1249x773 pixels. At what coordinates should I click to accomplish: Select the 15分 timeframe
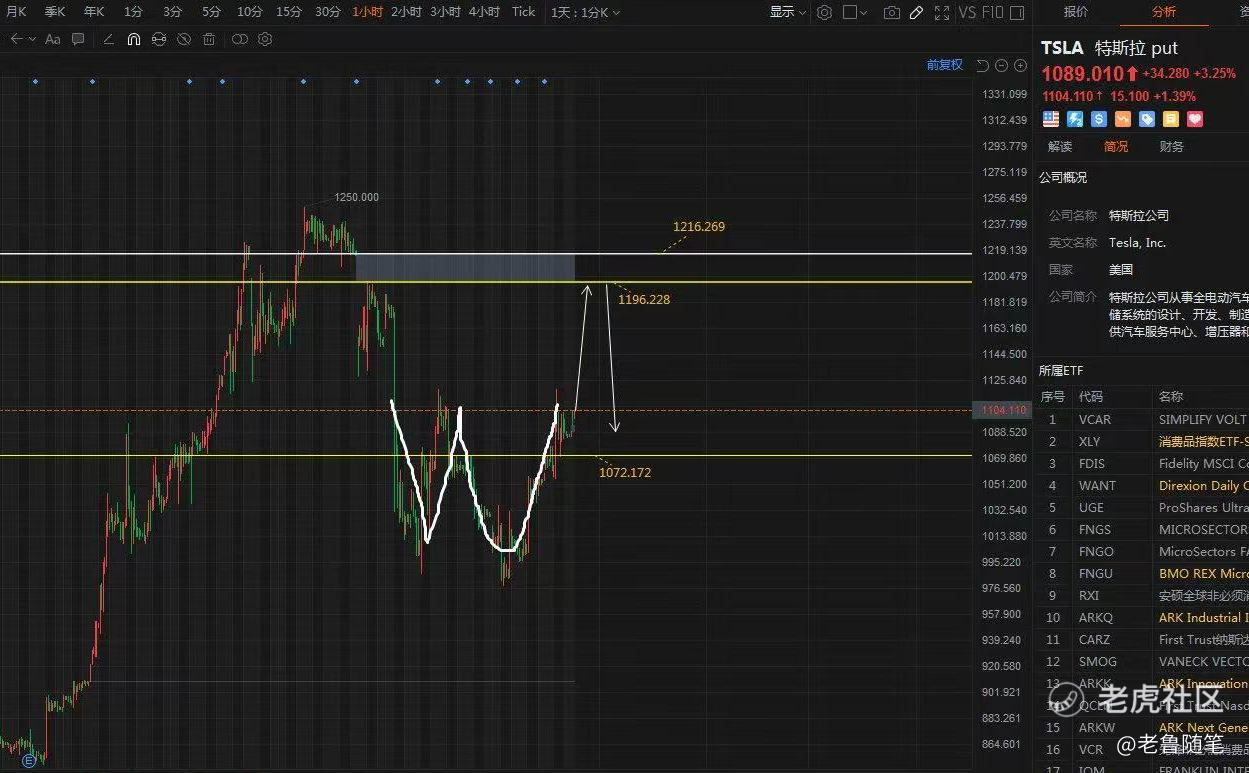(x=289, y=12)
